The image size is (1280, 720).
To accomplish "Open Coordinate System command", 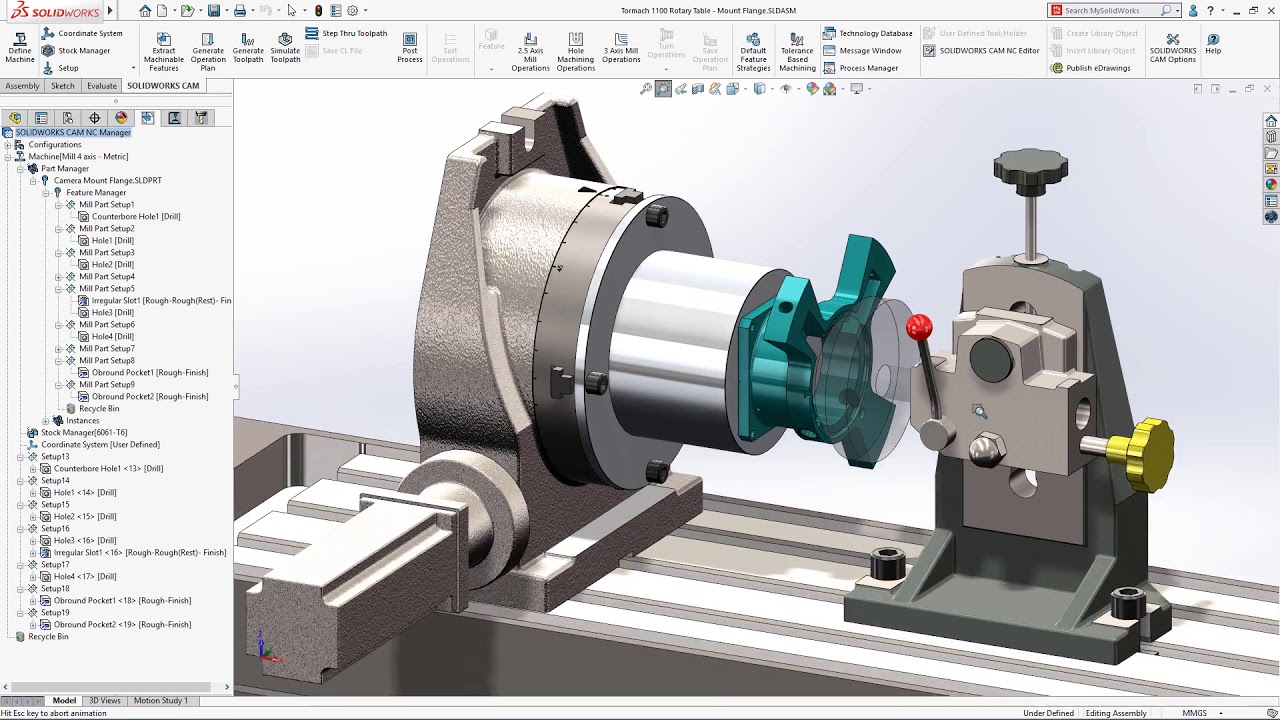I will 82,33.
